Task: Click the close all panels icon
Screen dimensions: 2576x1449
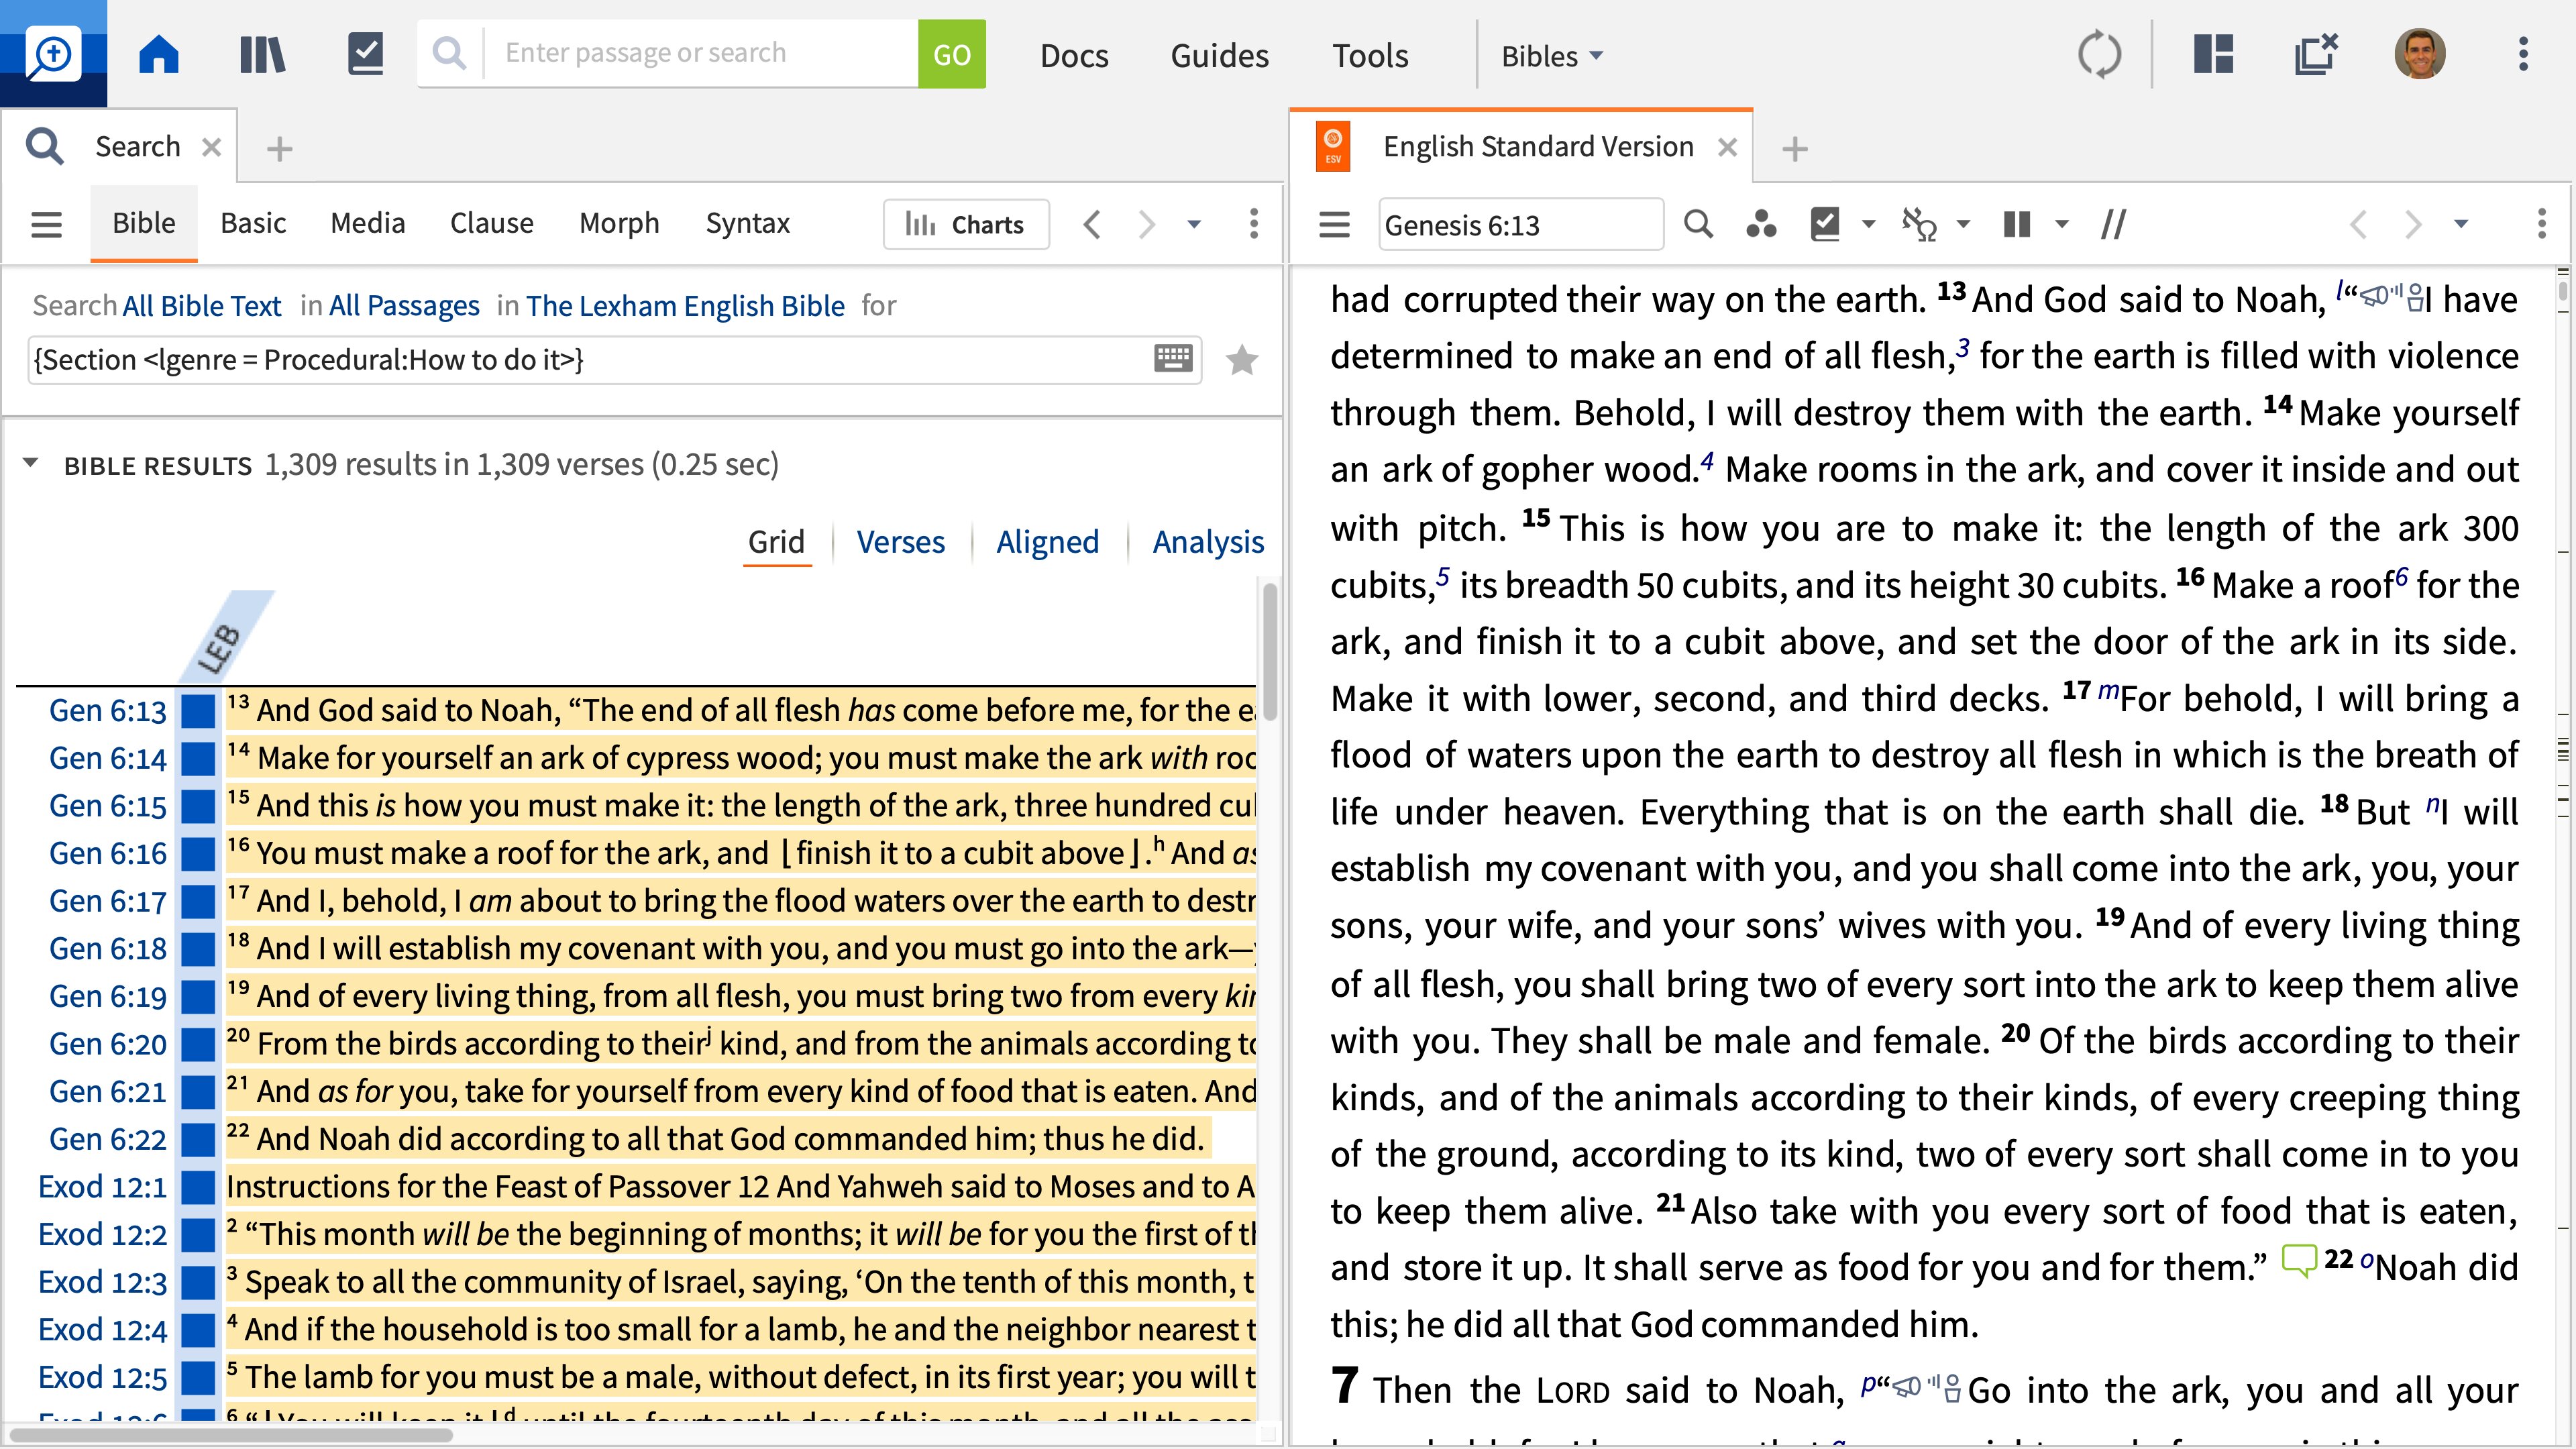Action: [2316, 54]
